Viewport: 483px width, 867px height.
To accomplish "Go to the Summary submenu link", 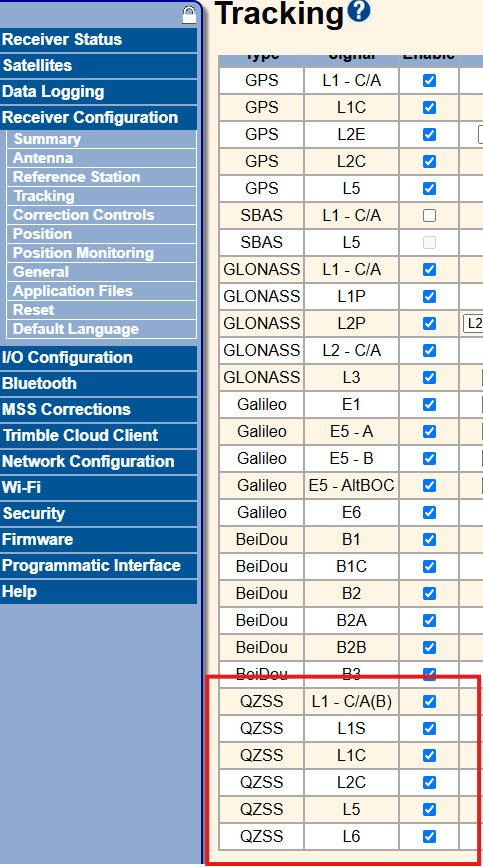I will 102,139.
